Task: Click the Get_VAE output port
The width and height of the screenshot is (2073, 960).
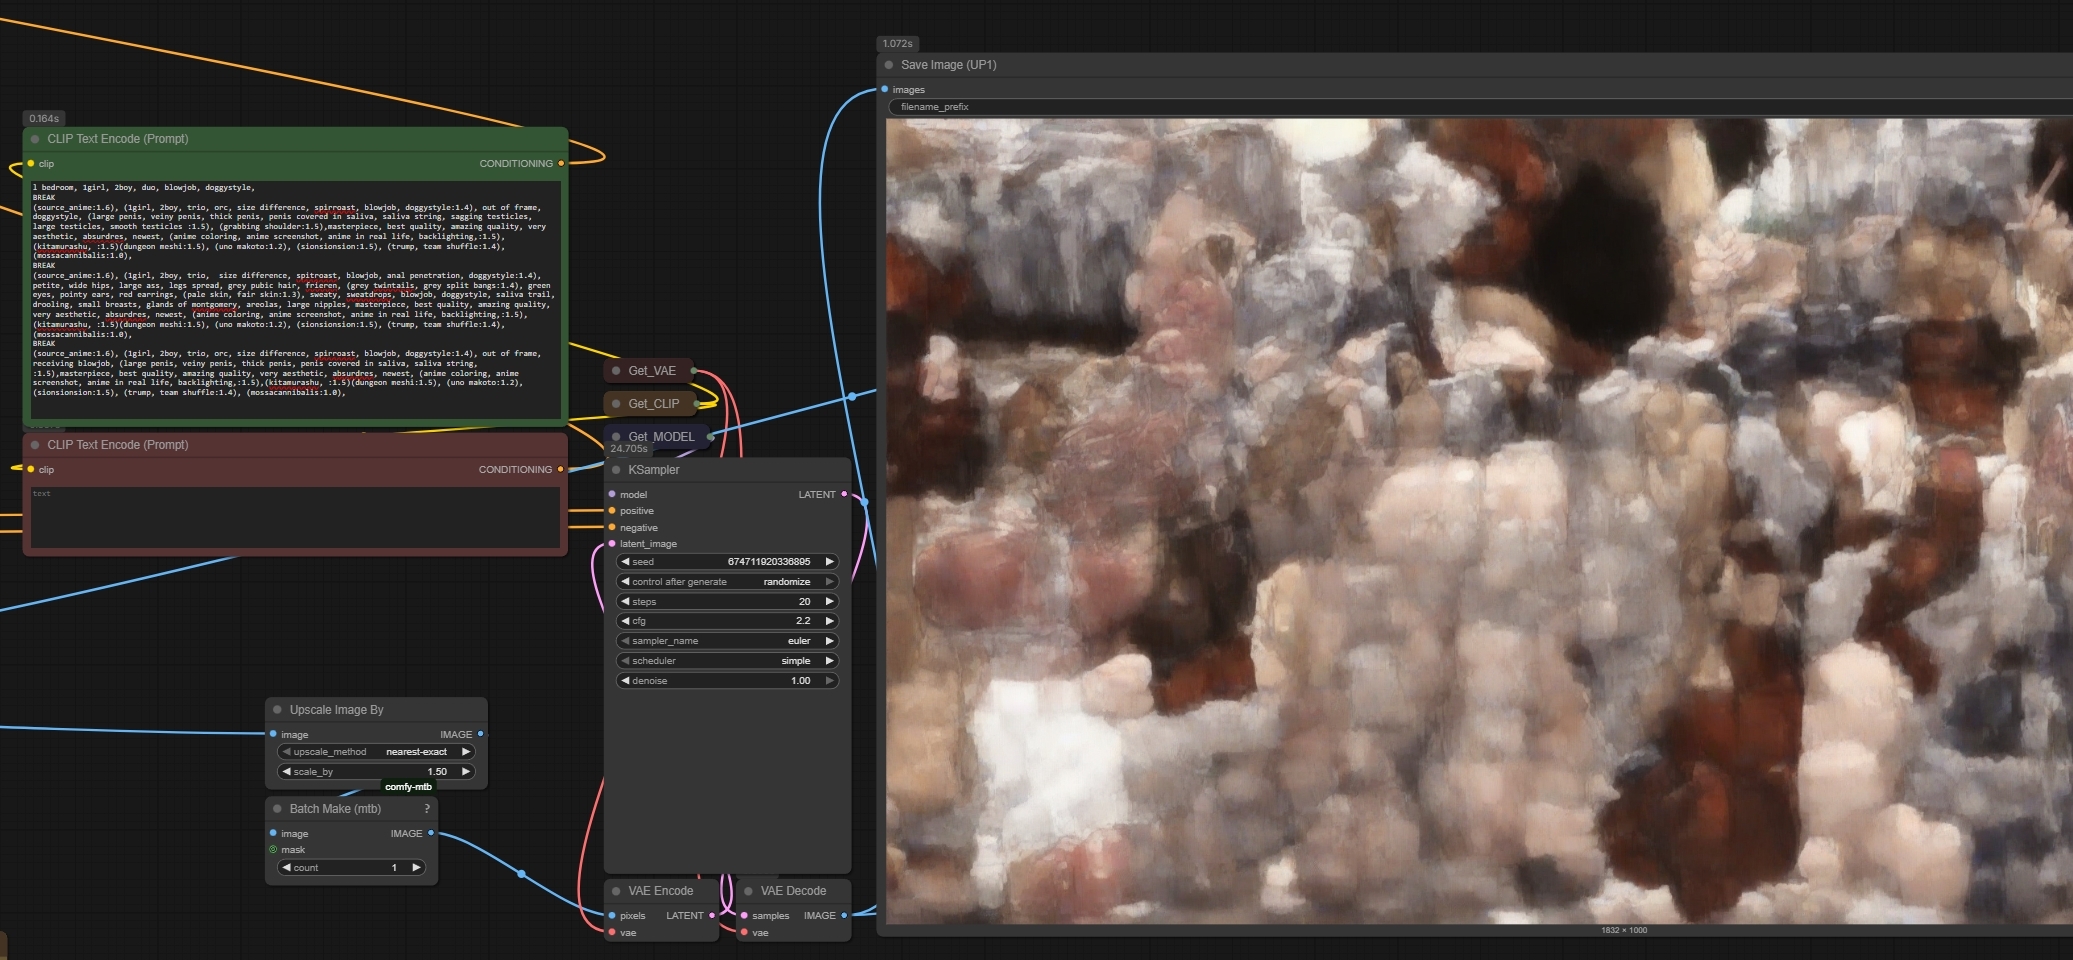Action: 694,371
